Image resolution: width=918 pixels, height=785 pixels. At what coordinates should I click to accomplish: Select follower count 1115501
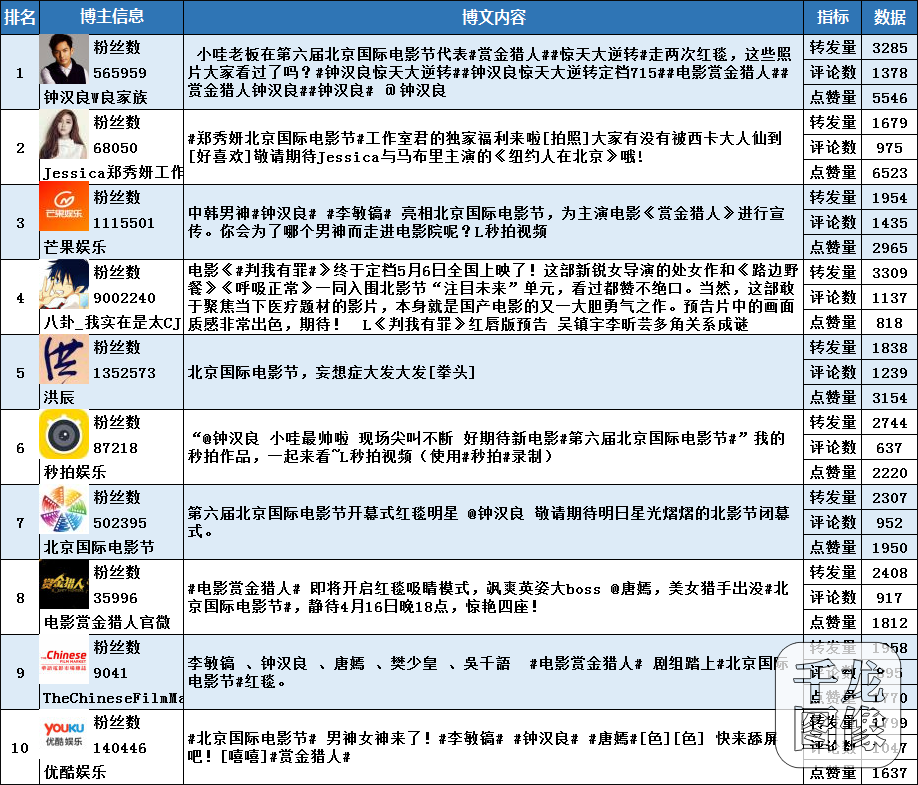pos(124,223)
